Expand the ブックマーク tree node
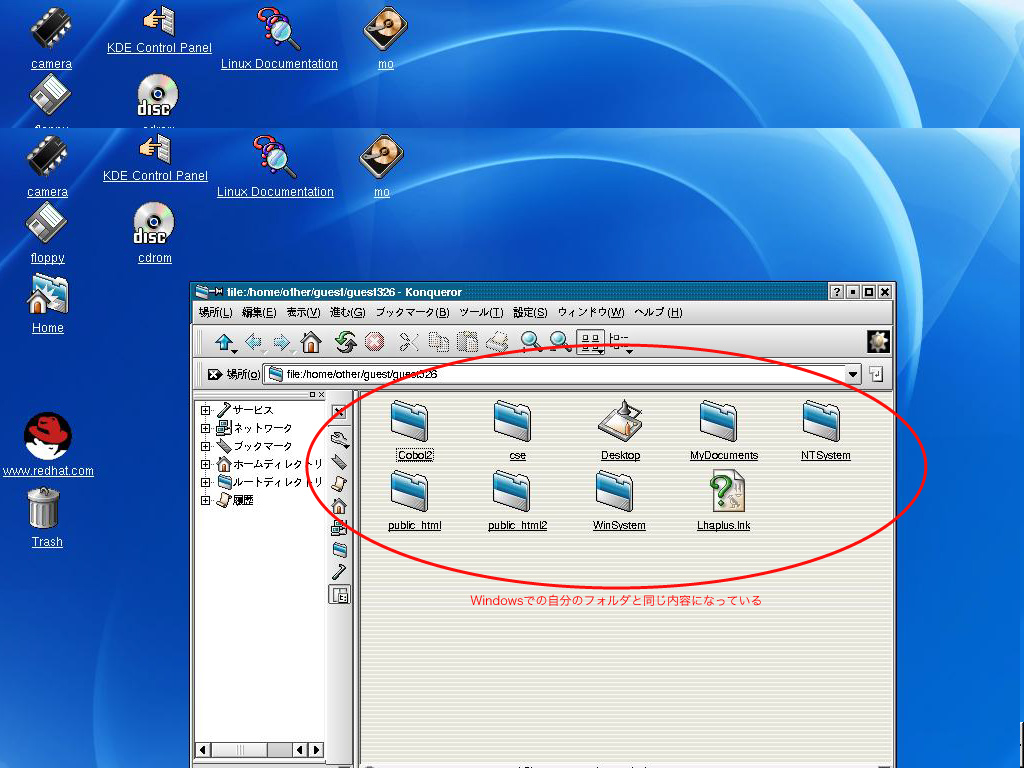Image resolution: width=1024 pixels, height=768 pixels. (206, 446)
